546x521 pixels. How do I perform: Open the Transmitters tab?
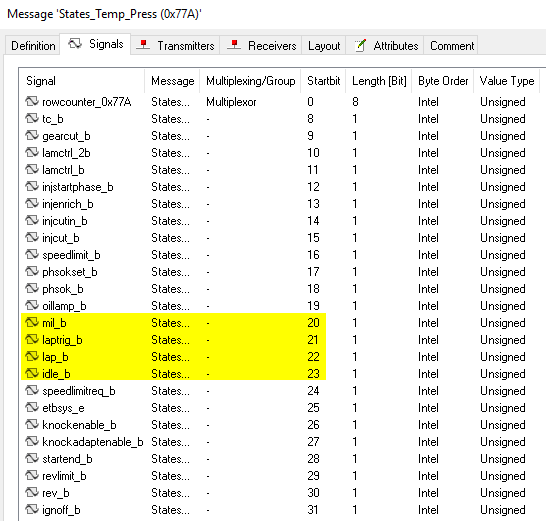tap(175, 46)
